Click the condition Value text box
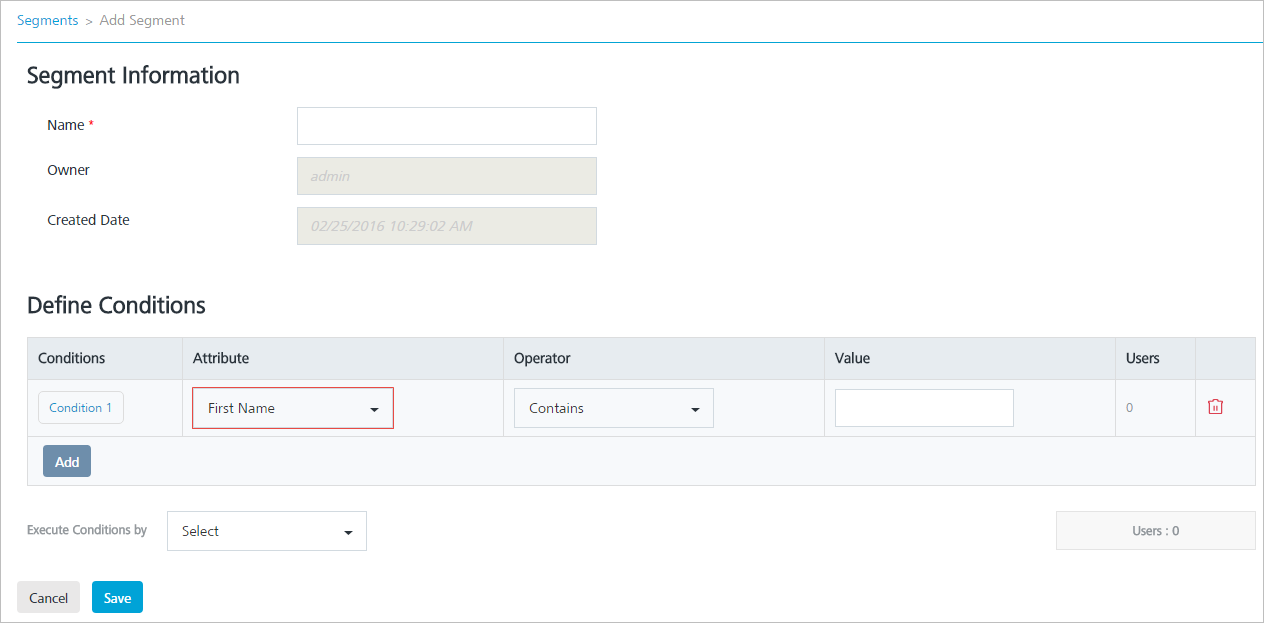Screen dimensions: 1264x623 coord(924,408)
